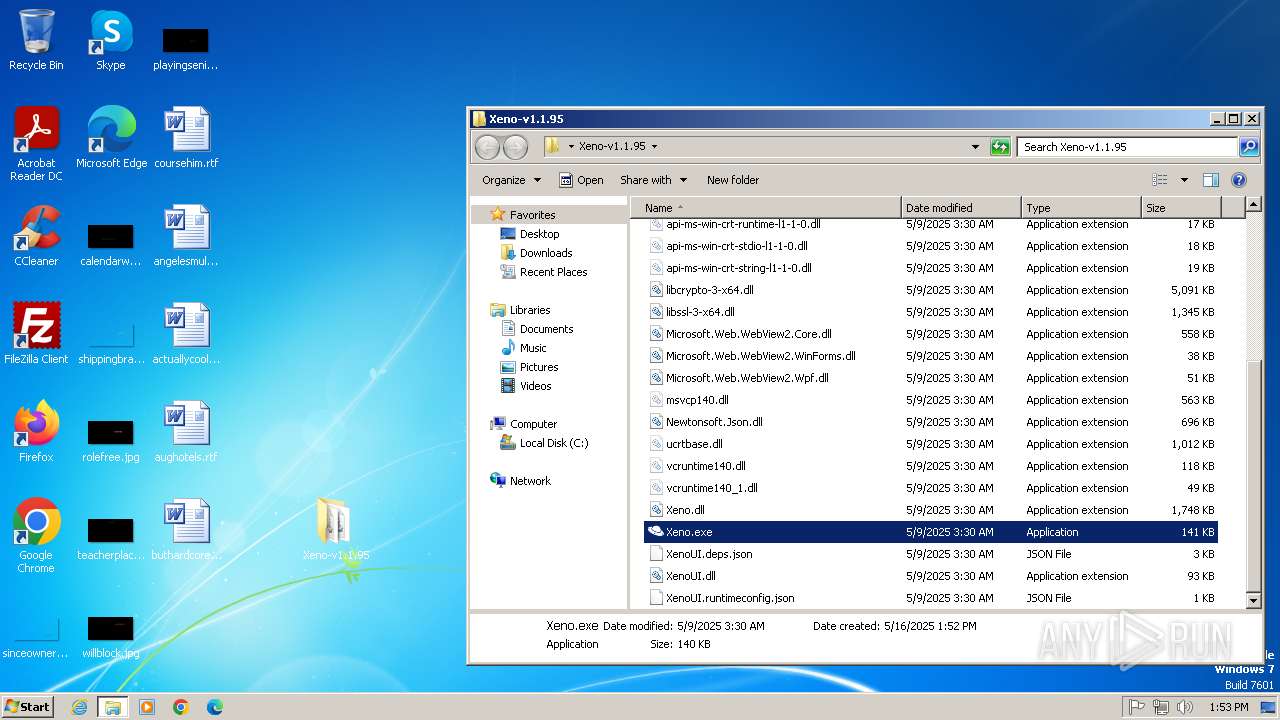Image resolution: width=1280 pixels, height=720 pixels.
Task: Select the buthardcore... document on desktop
Action: pyautogui.click(x=186, y=530)
